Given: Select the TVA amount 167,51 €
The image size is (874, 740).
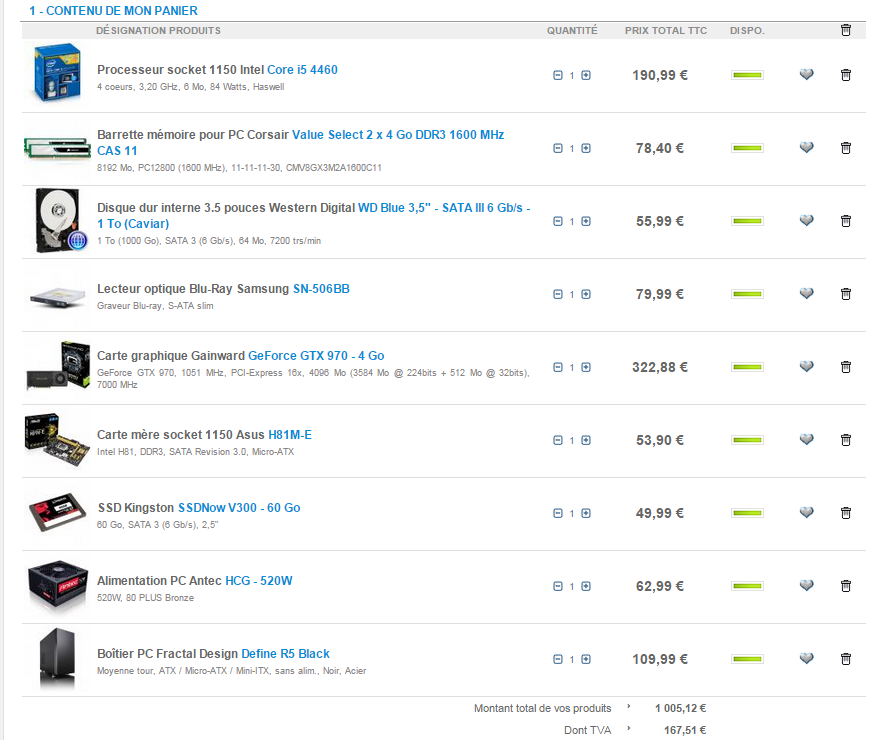Looking at the screenshot, I should click(685, 730).
